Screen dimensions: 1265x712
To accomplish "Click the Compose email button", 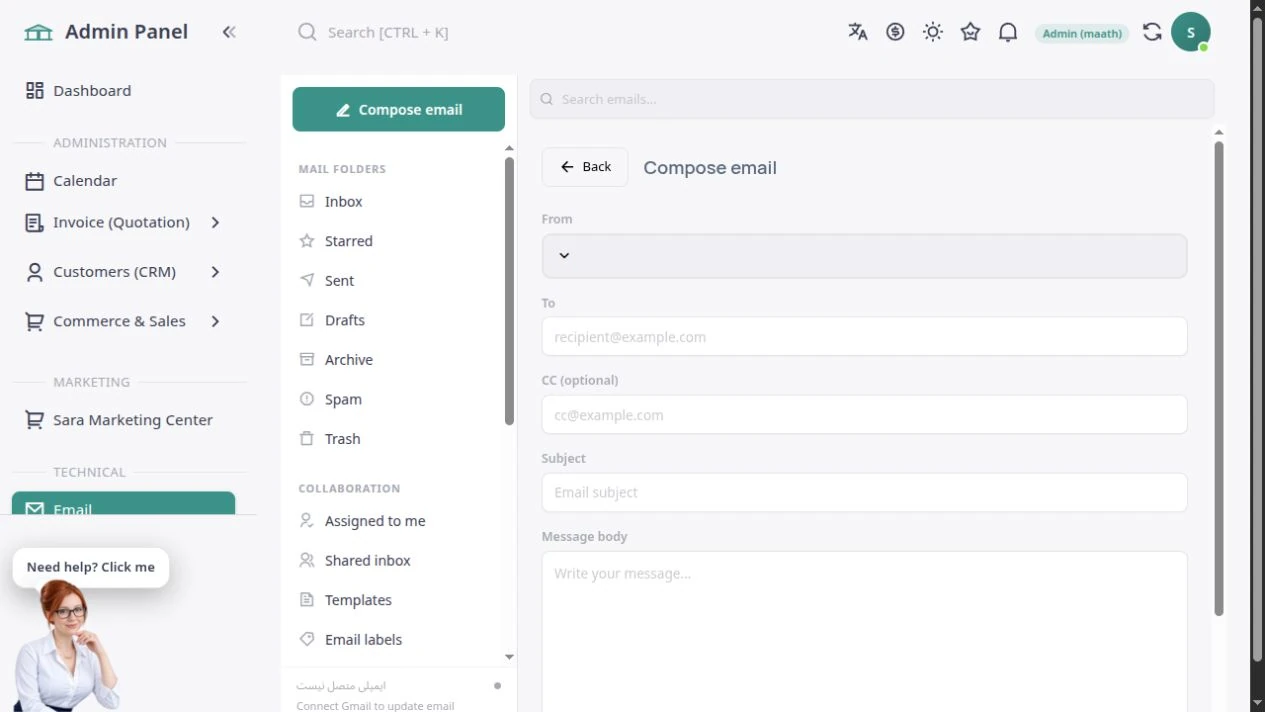I will coord(398,109).
